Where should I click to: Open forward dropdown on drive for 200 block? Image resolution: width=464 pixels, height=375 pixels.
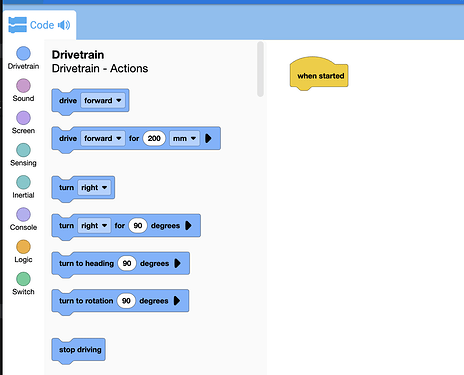(103, 138)
